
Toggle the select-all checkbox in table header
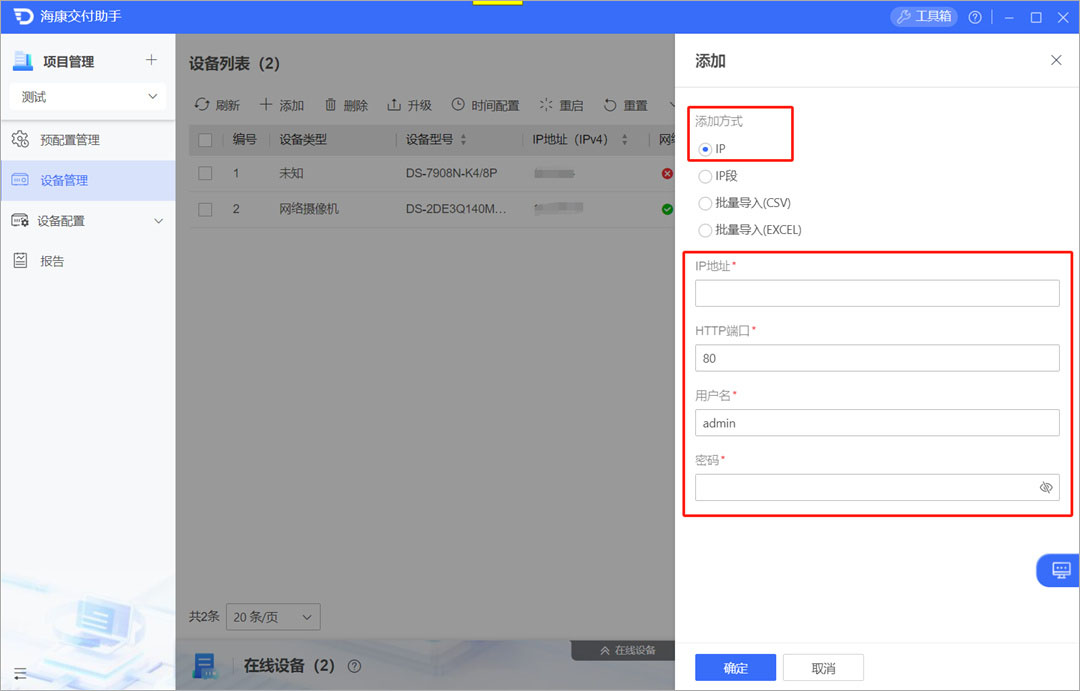[205, 140]
